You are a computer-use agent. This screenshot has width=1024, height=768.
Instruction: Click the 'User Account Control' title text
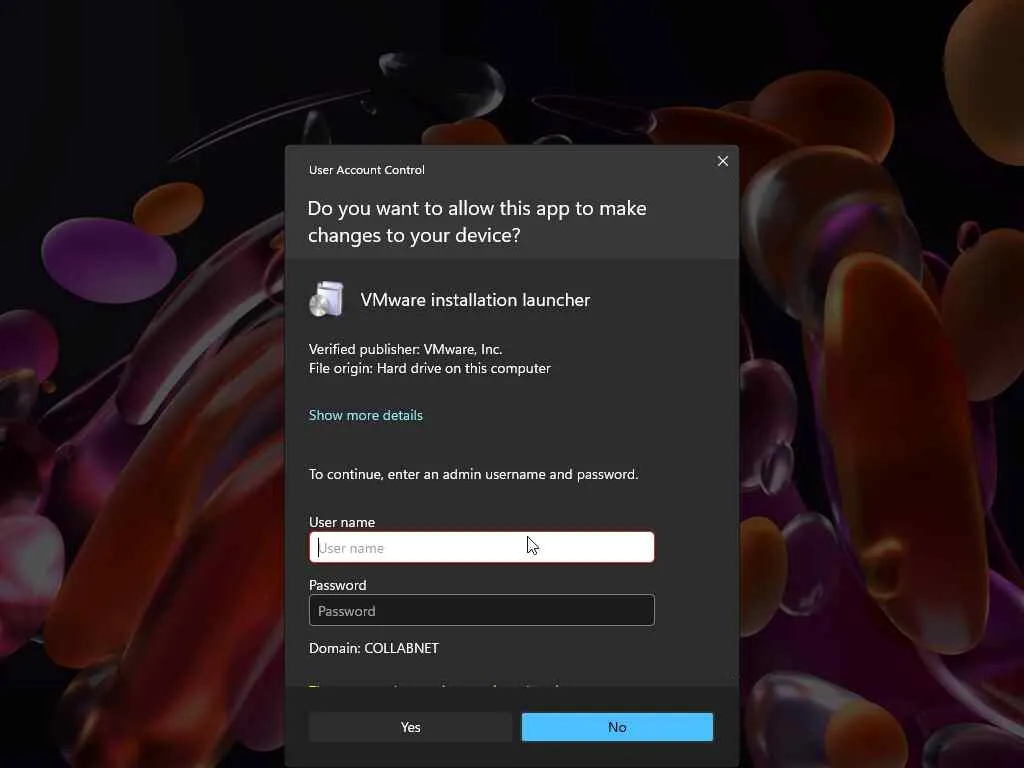pyautogui.click(x=366, y=170)
